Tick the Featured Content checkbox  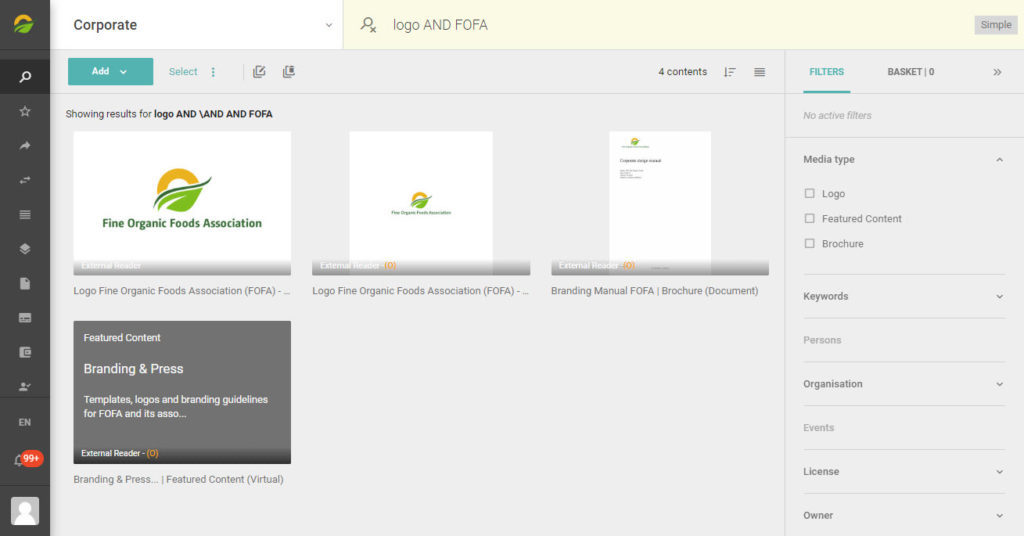tap(810, 219)
